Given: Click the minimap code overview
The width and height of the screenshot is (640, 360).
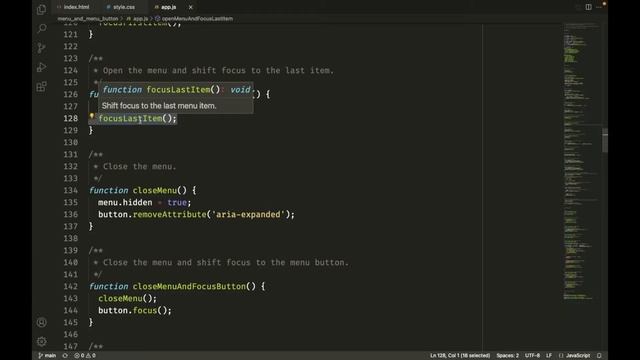Looking at the screenshot, I should pyautogui.click(x=581, y=161).
